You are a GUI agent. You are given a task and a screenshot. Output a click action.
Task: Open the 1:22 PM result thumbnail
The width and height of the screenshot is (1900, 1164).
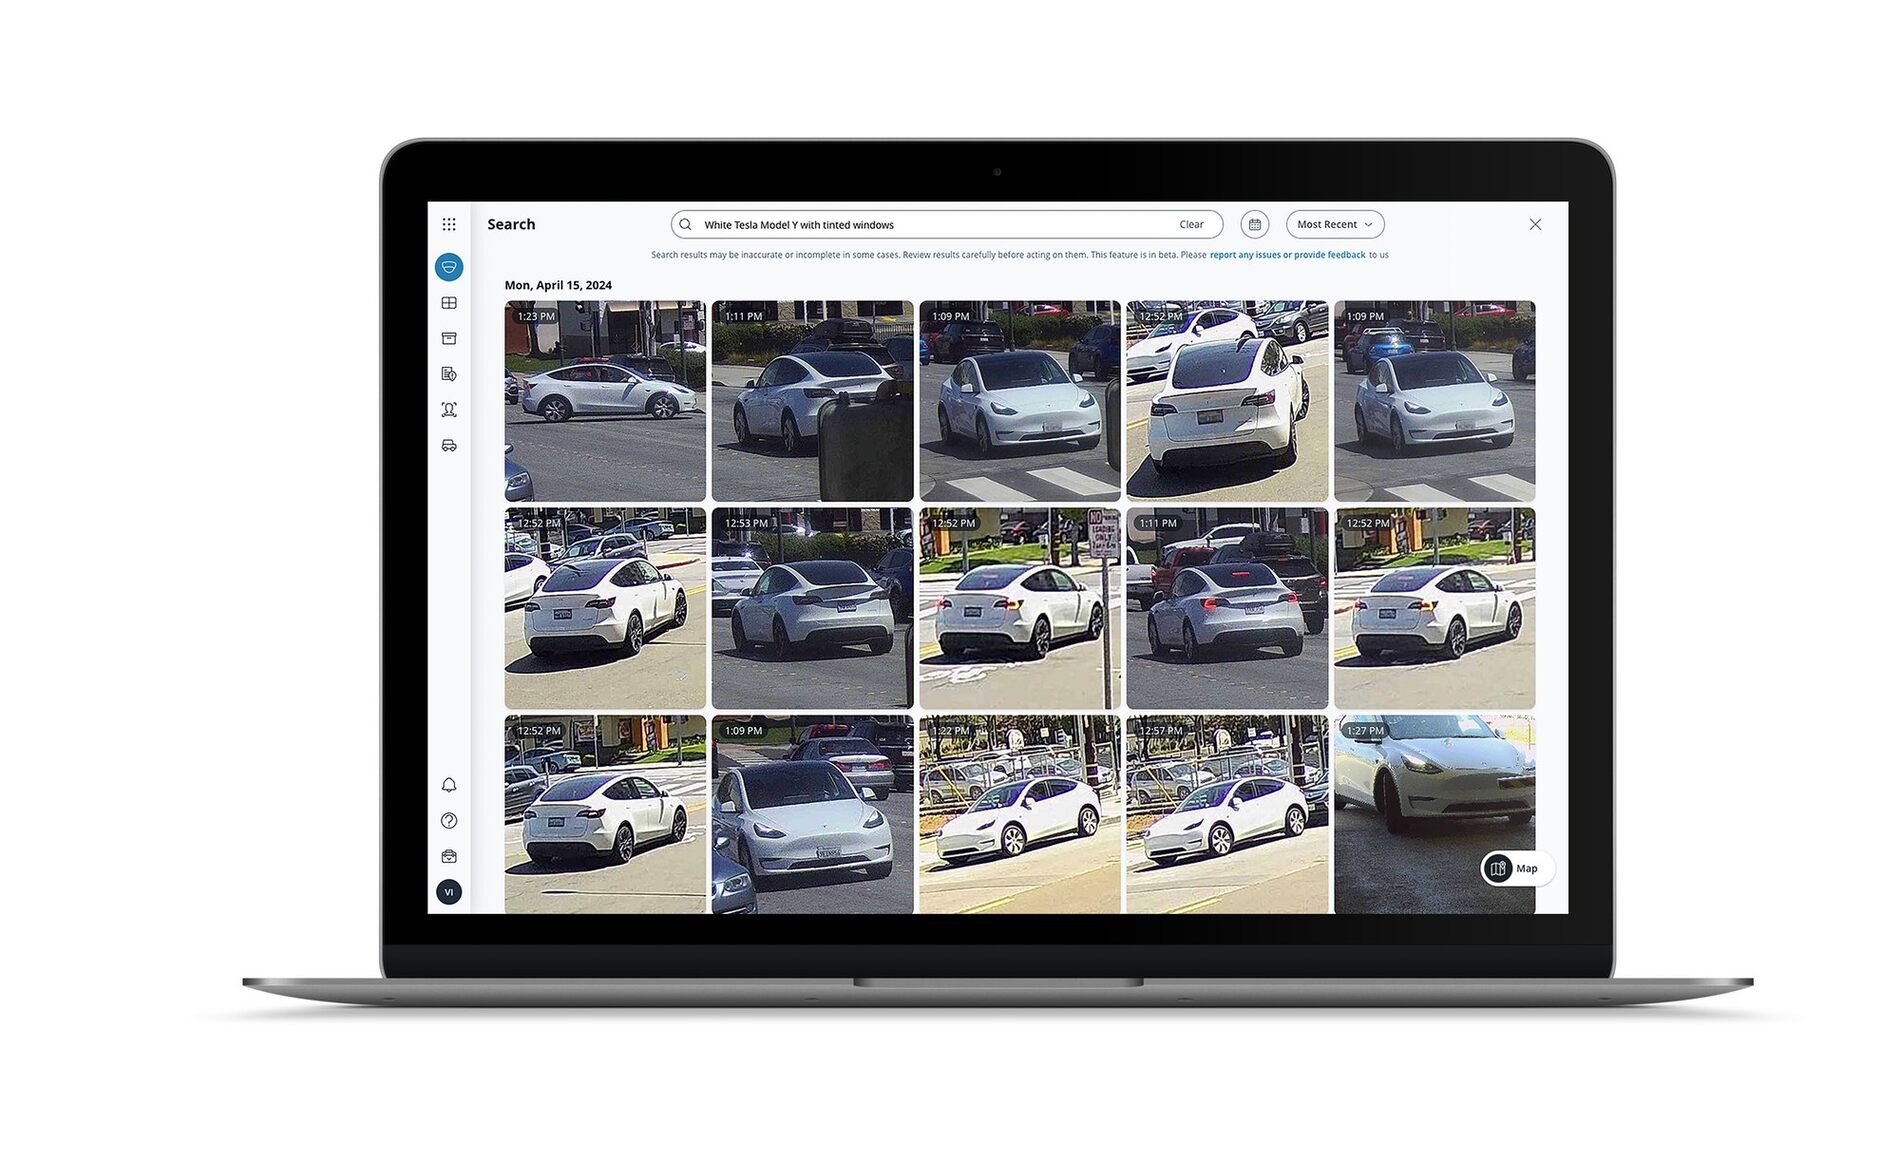[1020, 814]
